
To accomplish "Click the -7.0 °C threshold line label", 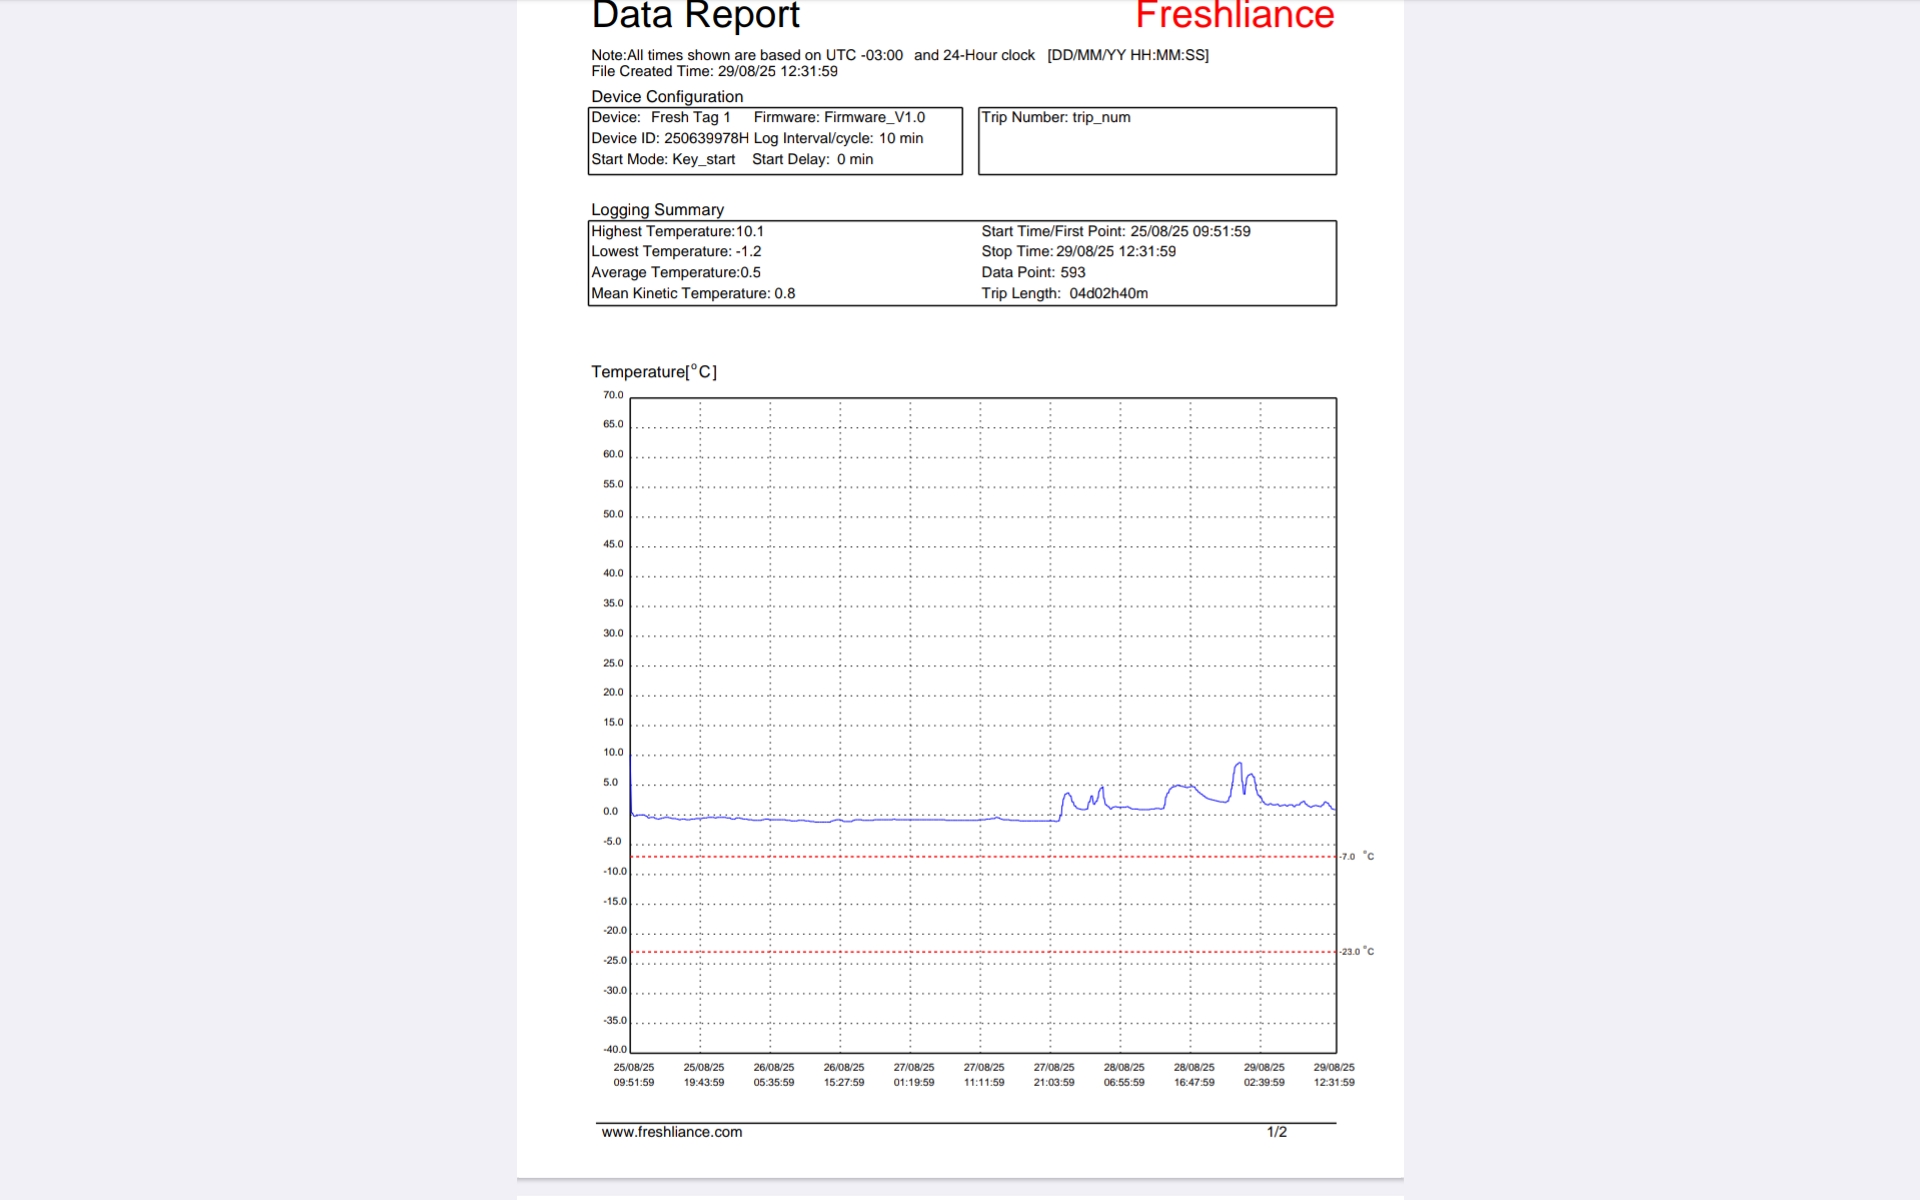I will [x=1356, y=856].
